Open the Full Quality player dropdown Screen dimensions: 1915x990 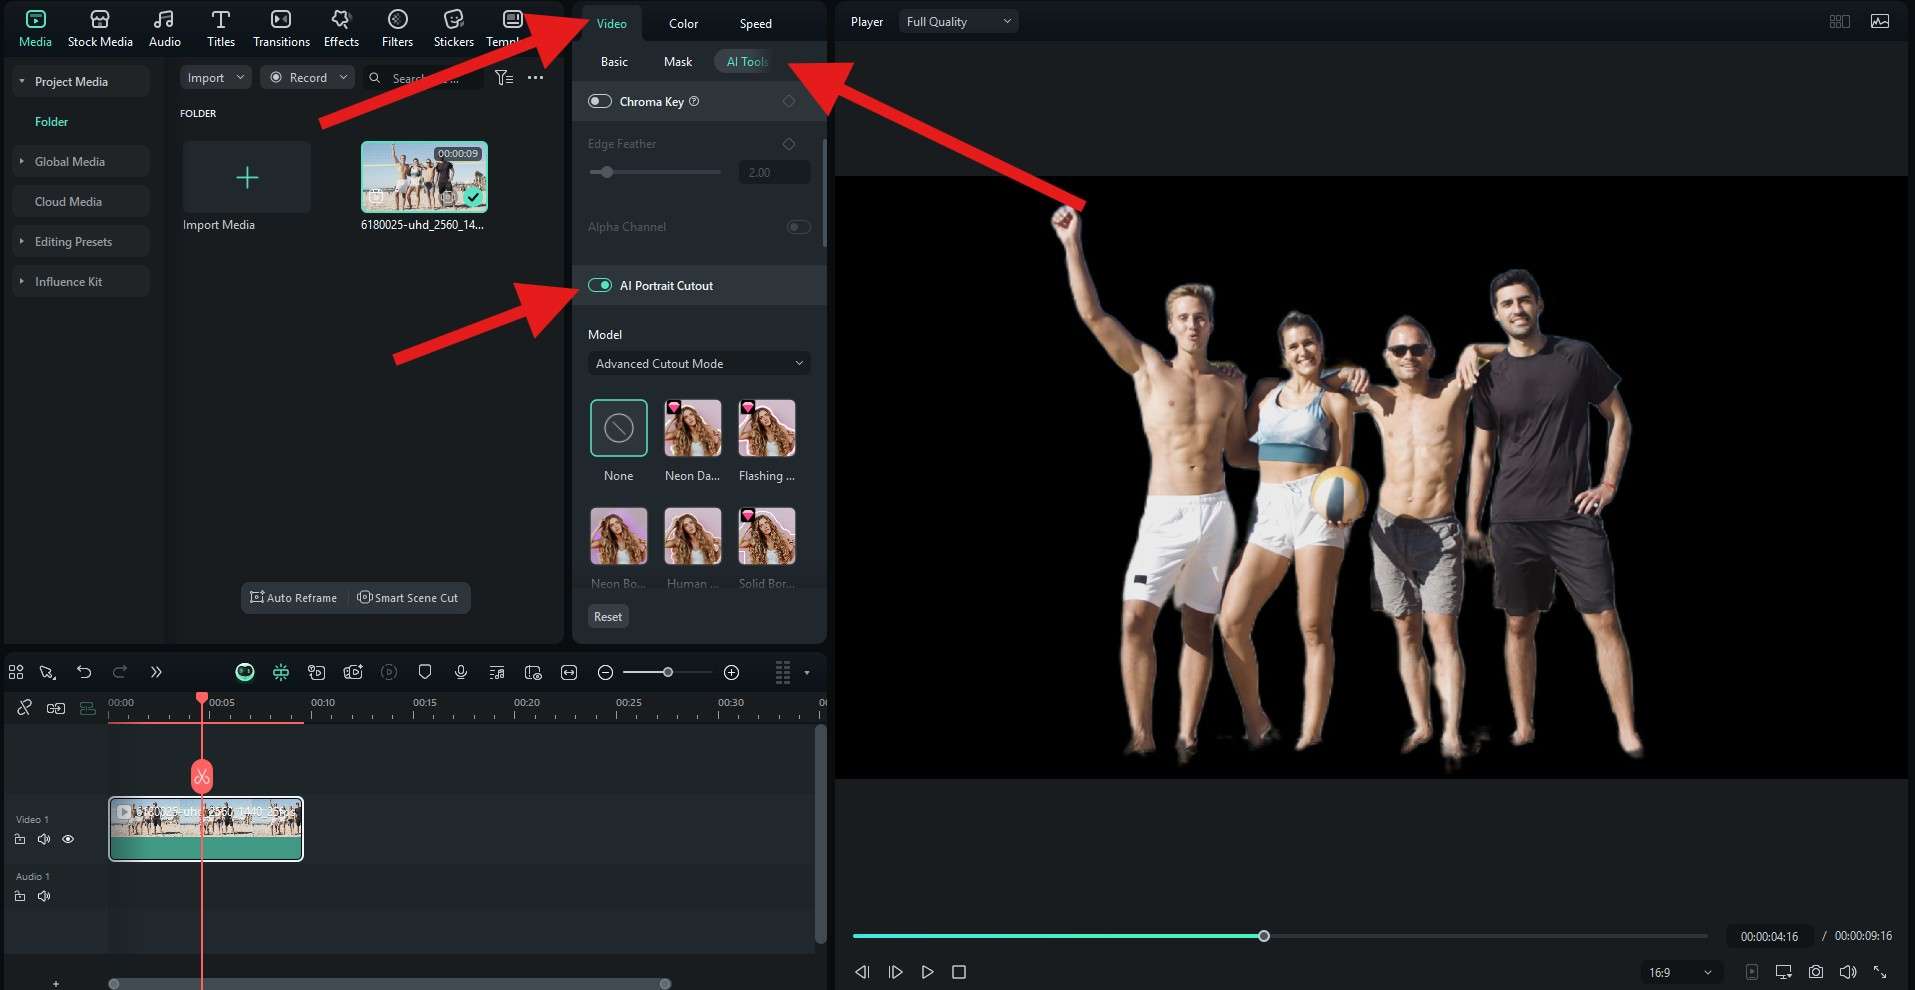[x=959, y=21]
